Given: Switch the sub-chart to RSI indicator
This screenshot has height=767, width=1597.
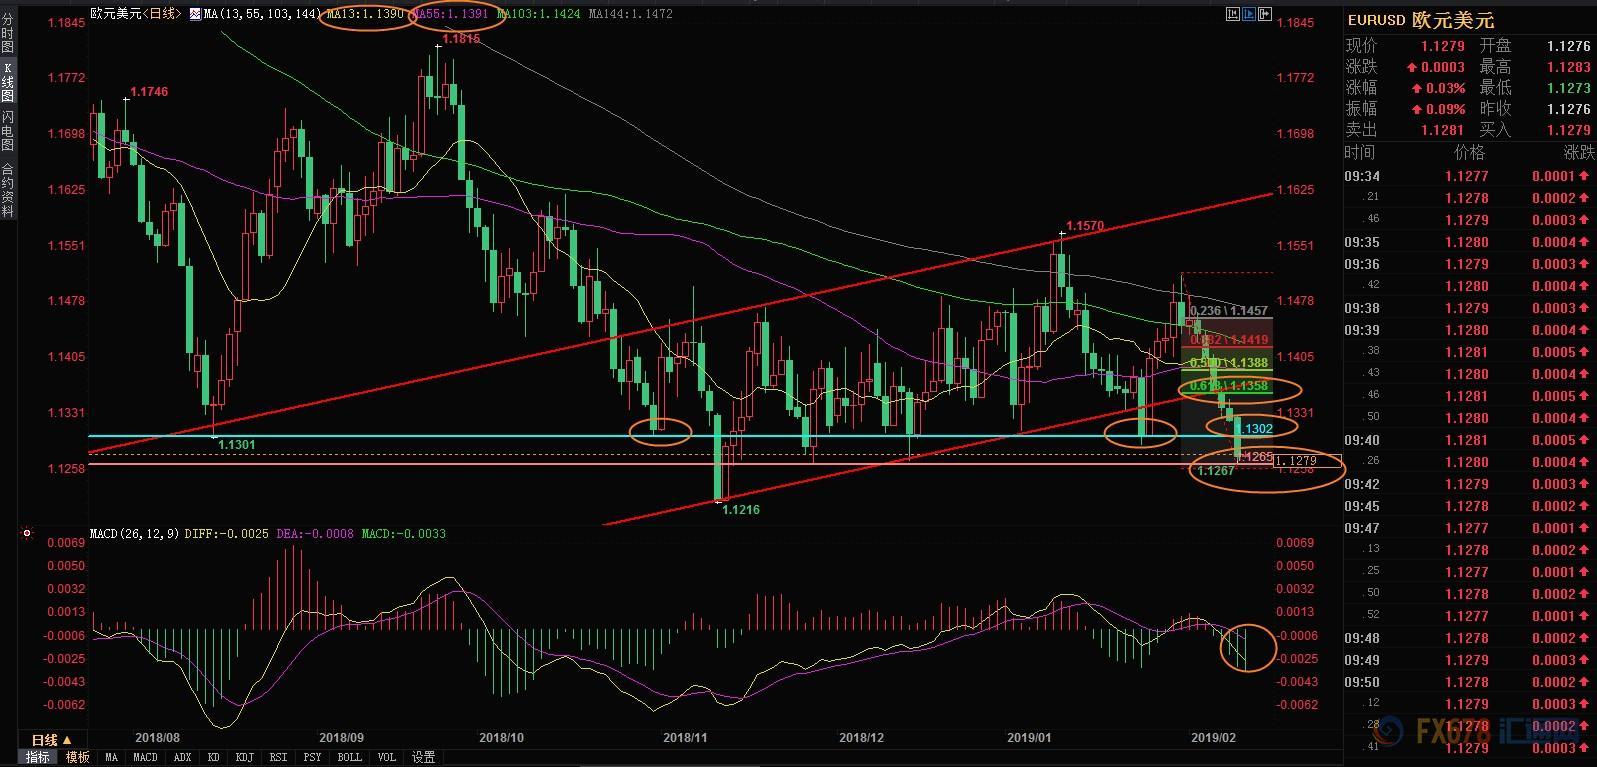Looking at the screenshot, I should coord(277,757).
